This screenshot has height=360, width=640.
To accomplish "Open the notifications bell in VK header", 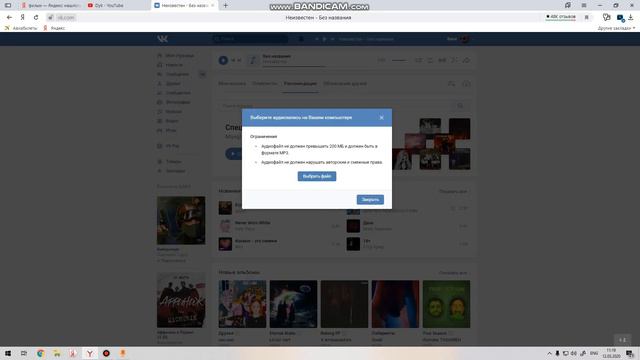I will [301, 39].
